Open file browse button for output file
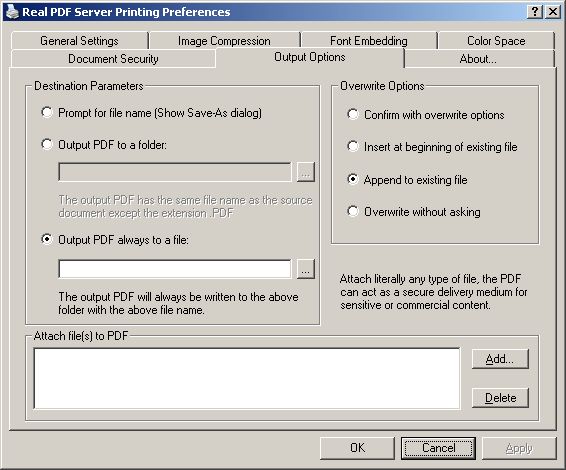Image resolution: width=566 pixels, height=470 pixels. tap(305, 269)
